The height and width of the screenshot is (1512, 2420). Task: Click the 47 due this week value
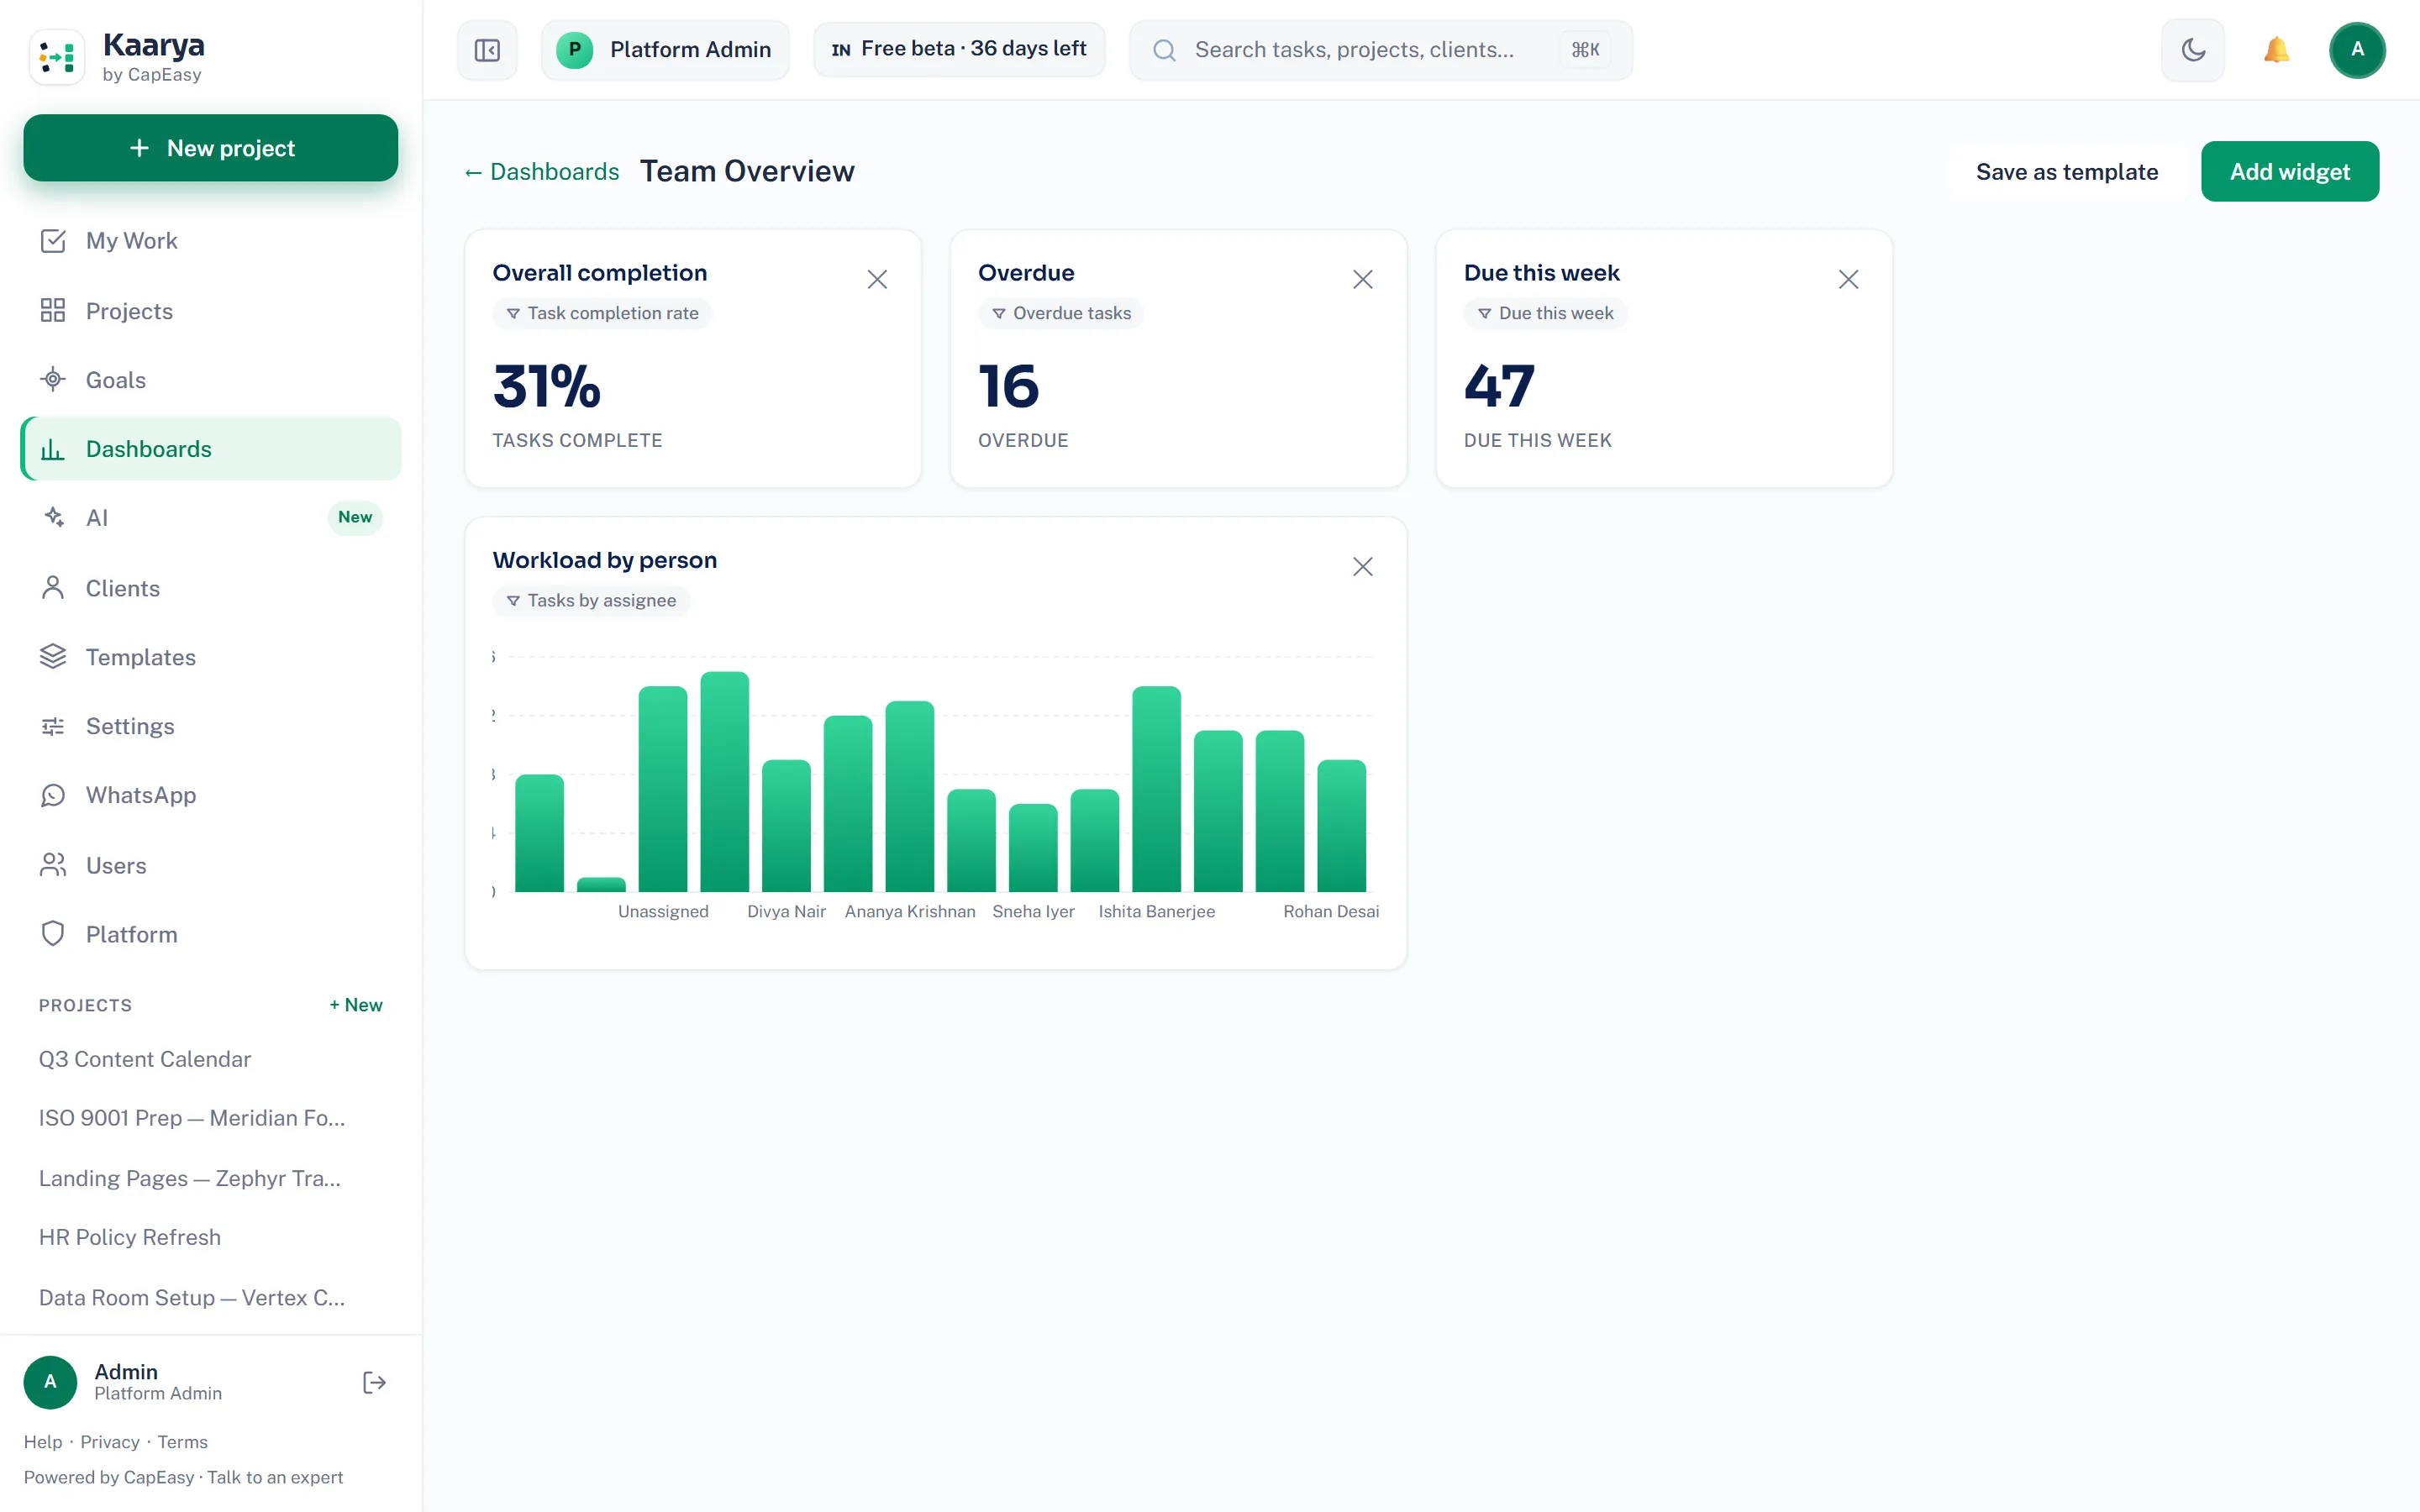point(1499,387)
